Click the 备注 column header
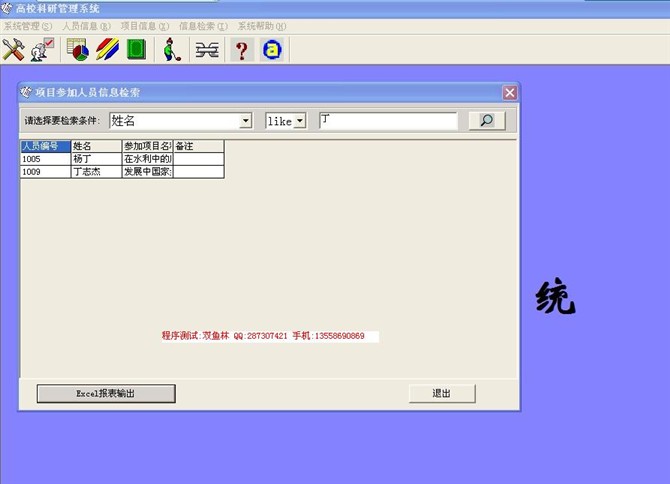Image resolution: width=670 pixels, height=484 pixels. tap(199, 146)
